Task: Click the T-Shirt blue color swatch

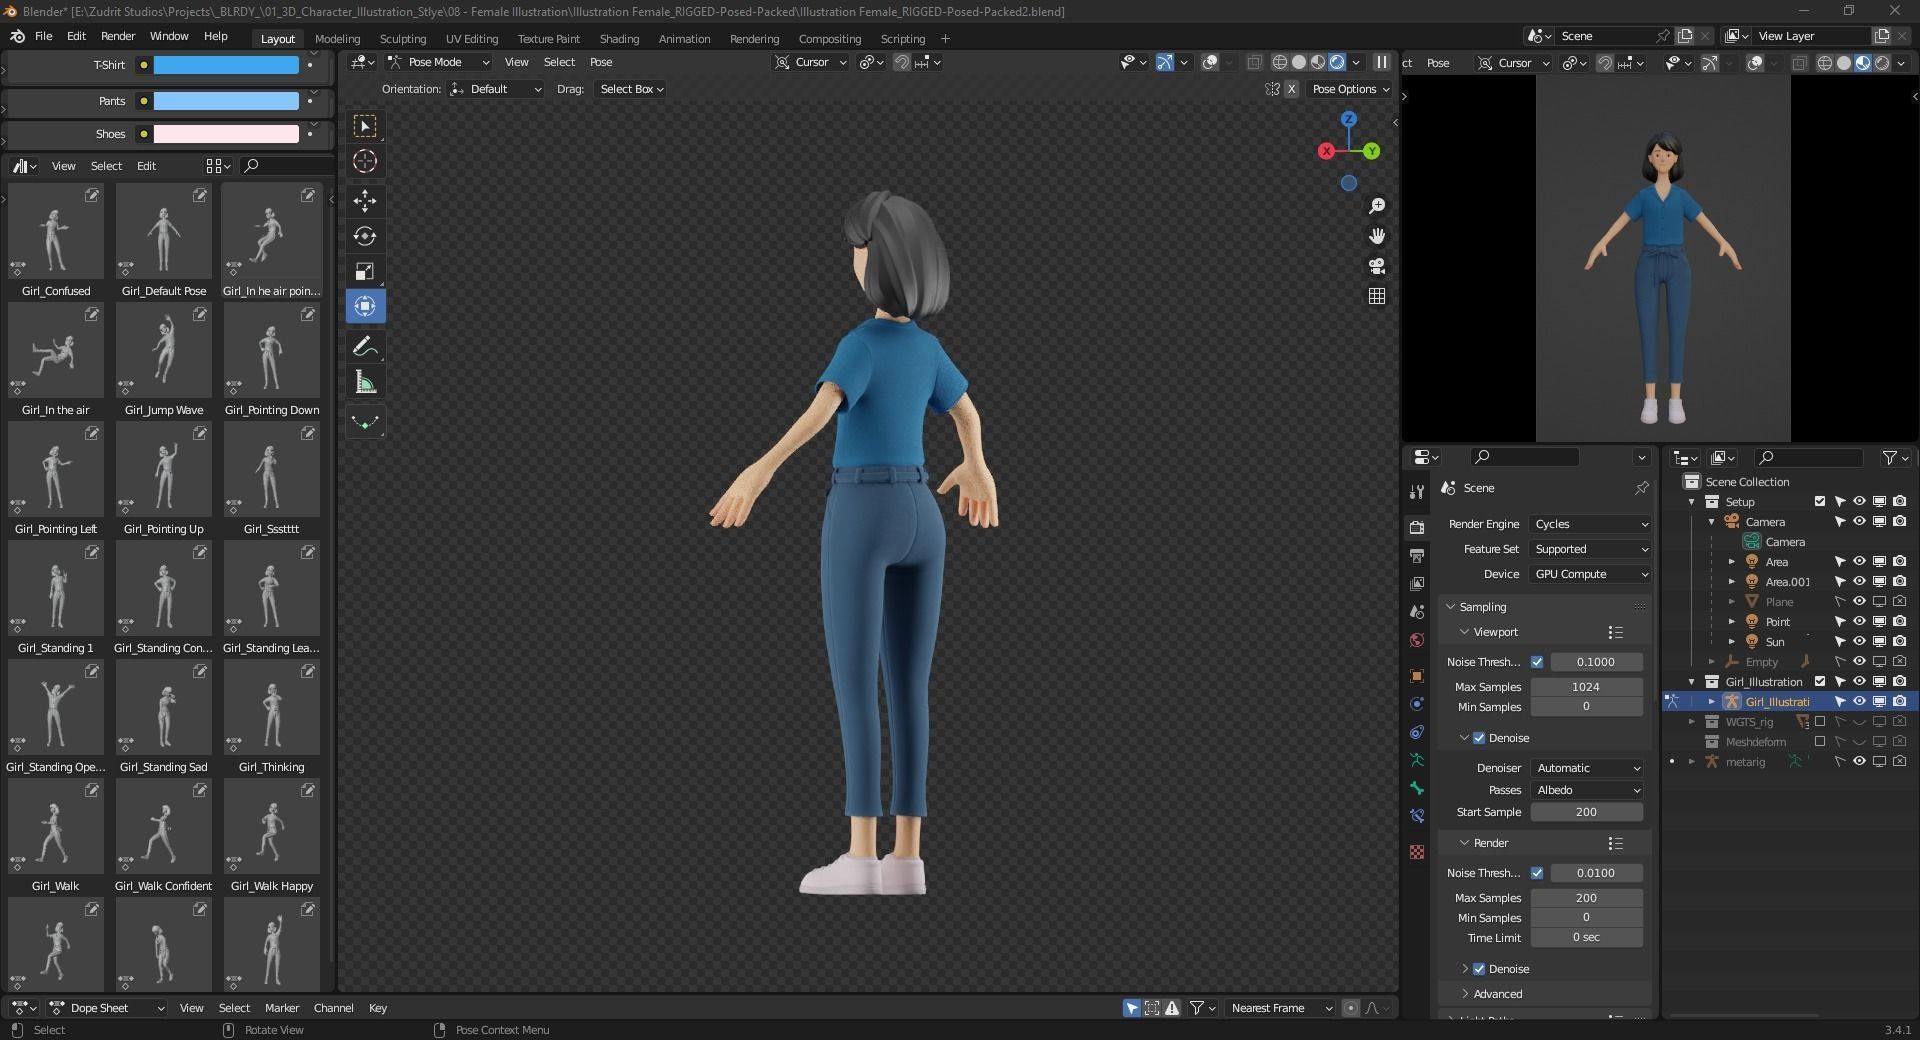Action: (226, 65)
